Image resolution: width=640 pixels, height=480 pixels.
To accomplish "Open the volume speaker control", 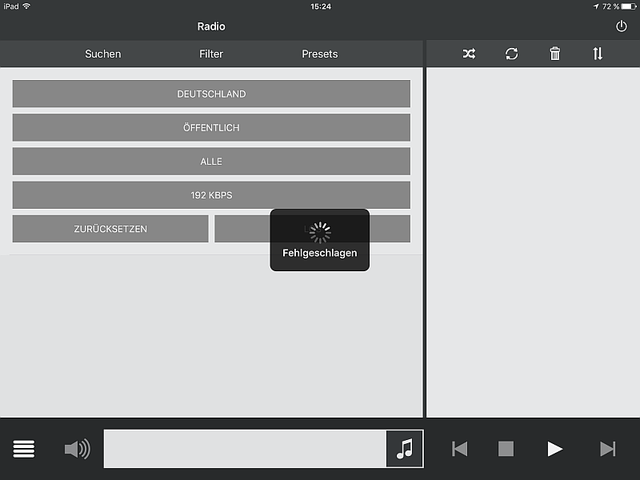I will (77, 449).
